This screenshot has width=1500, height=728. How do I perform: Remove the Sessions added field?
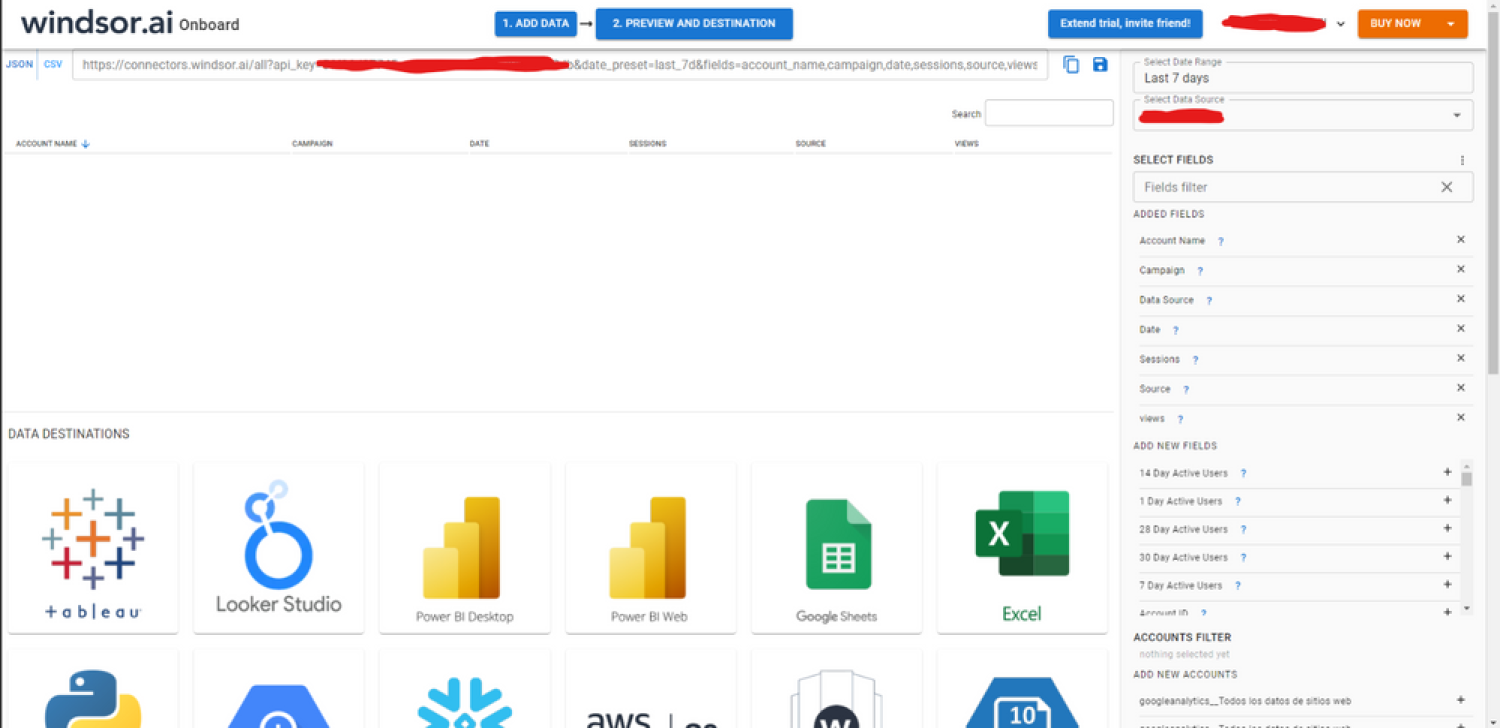pos(1460,358)
